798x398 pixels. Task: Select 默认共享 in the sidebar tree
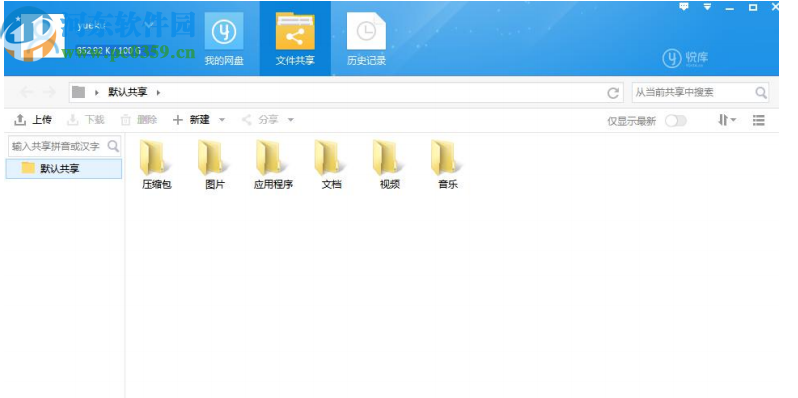point(64,168)
